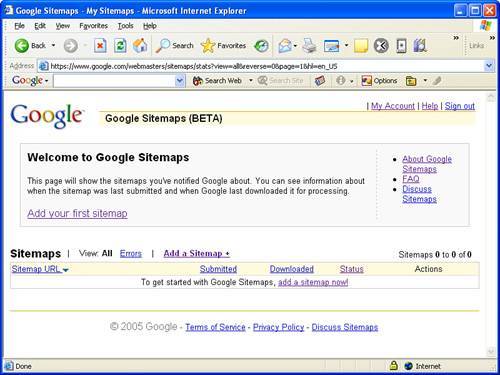Click the Mail envelope icon

(x=285, y=46)
